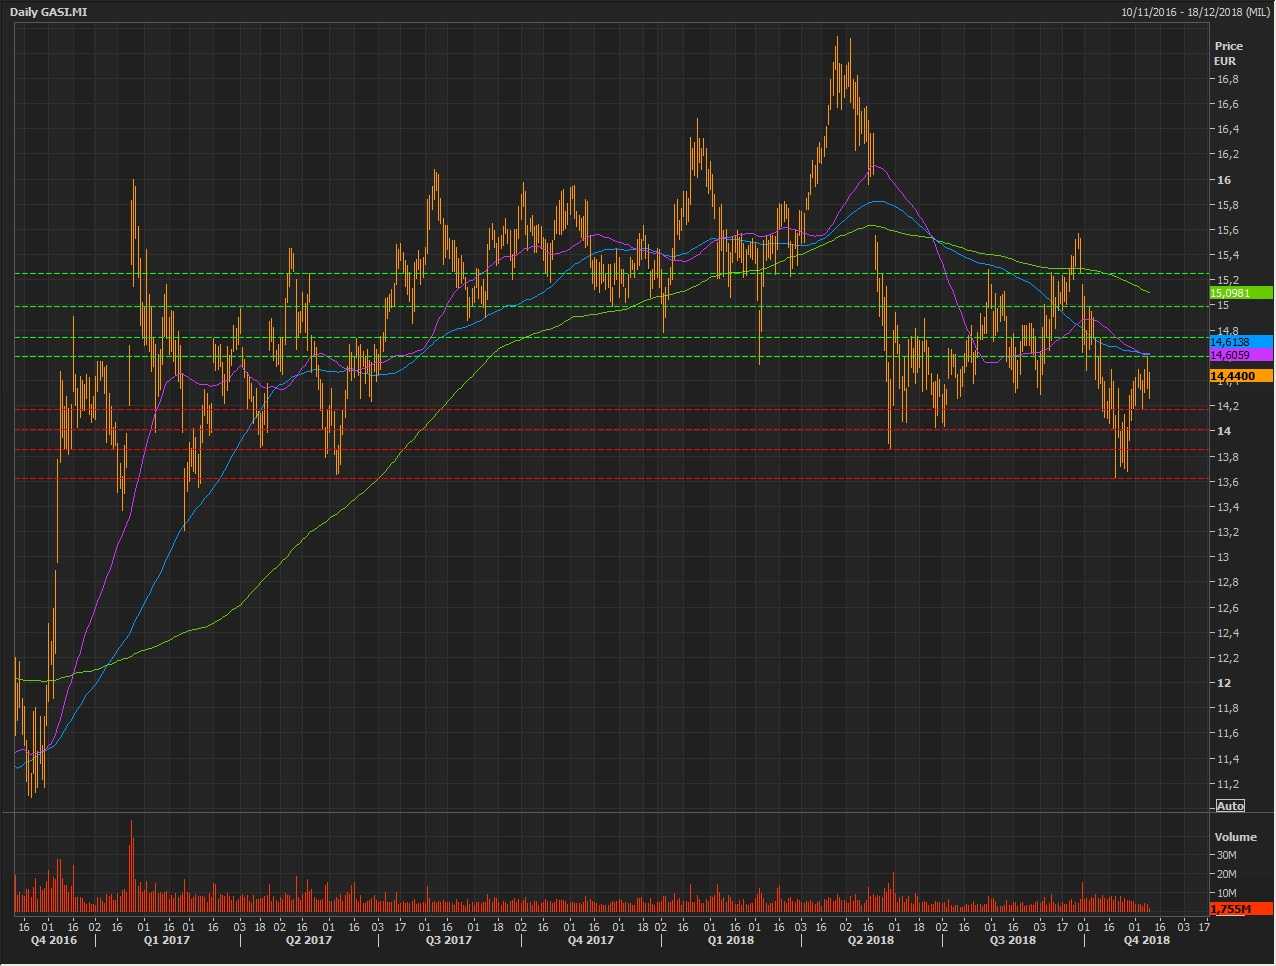The image size is (1276, 966).
Task: Click the Volume pane heading
Action: 1235,837
